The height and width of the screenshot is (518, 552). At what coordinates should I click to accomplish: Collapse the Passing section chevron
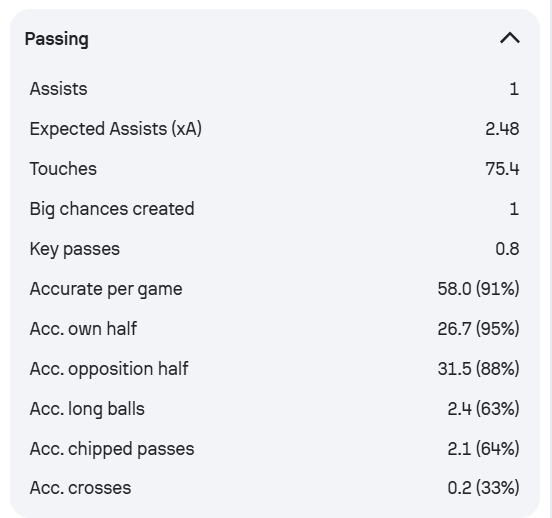510,38
